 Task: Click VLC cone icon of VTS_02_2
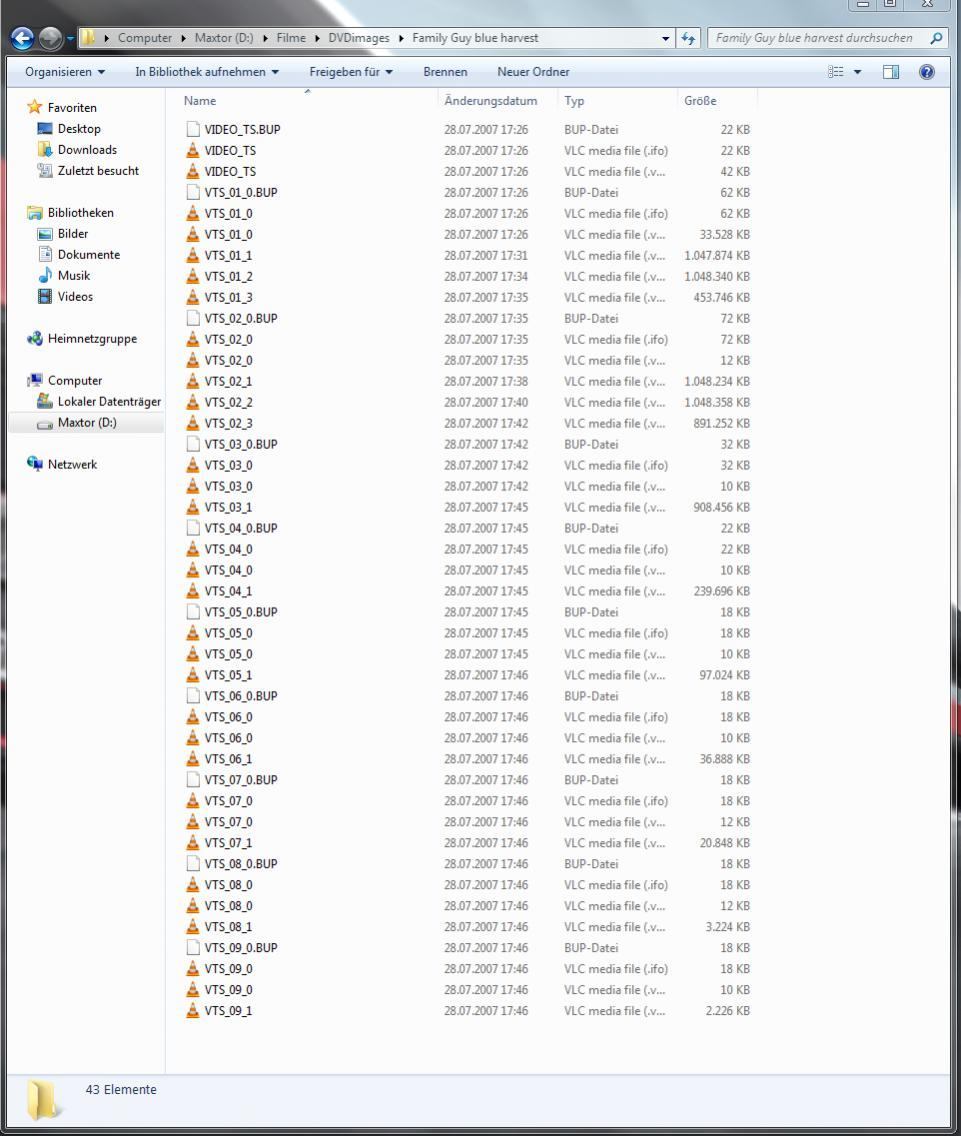coord(192,402)
